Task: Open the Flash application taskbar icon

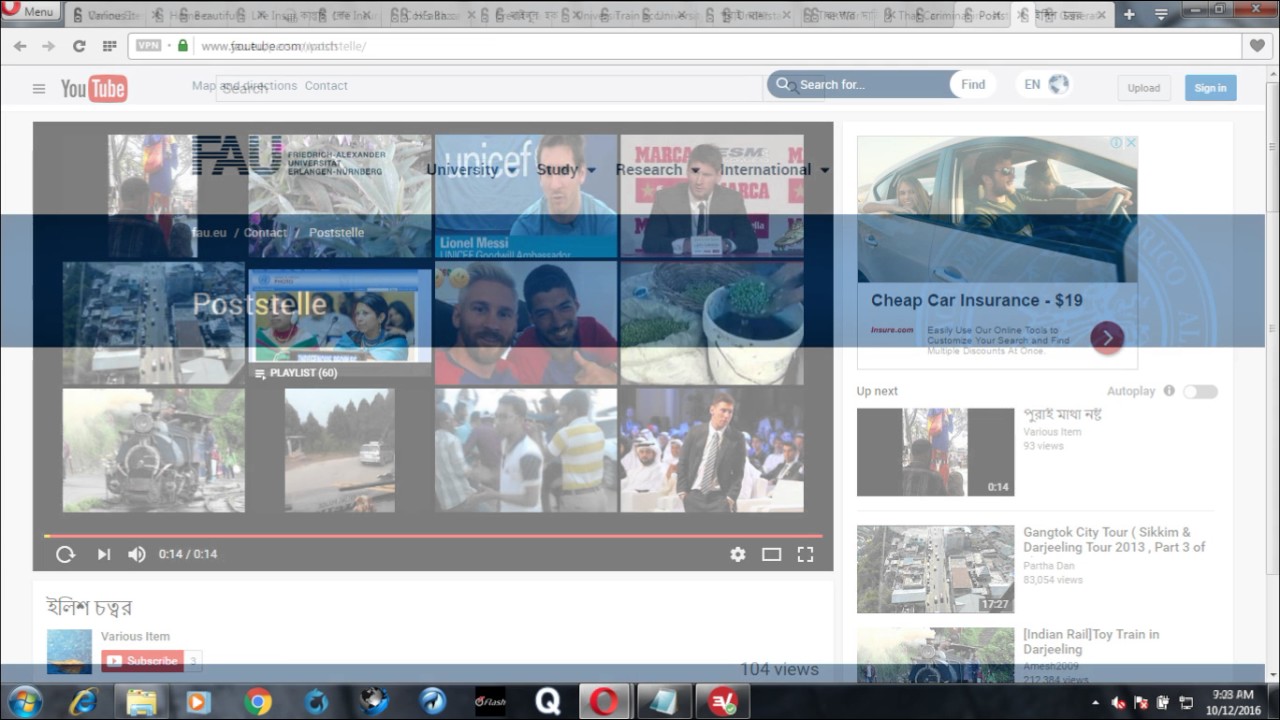Action: coord(490,702)
